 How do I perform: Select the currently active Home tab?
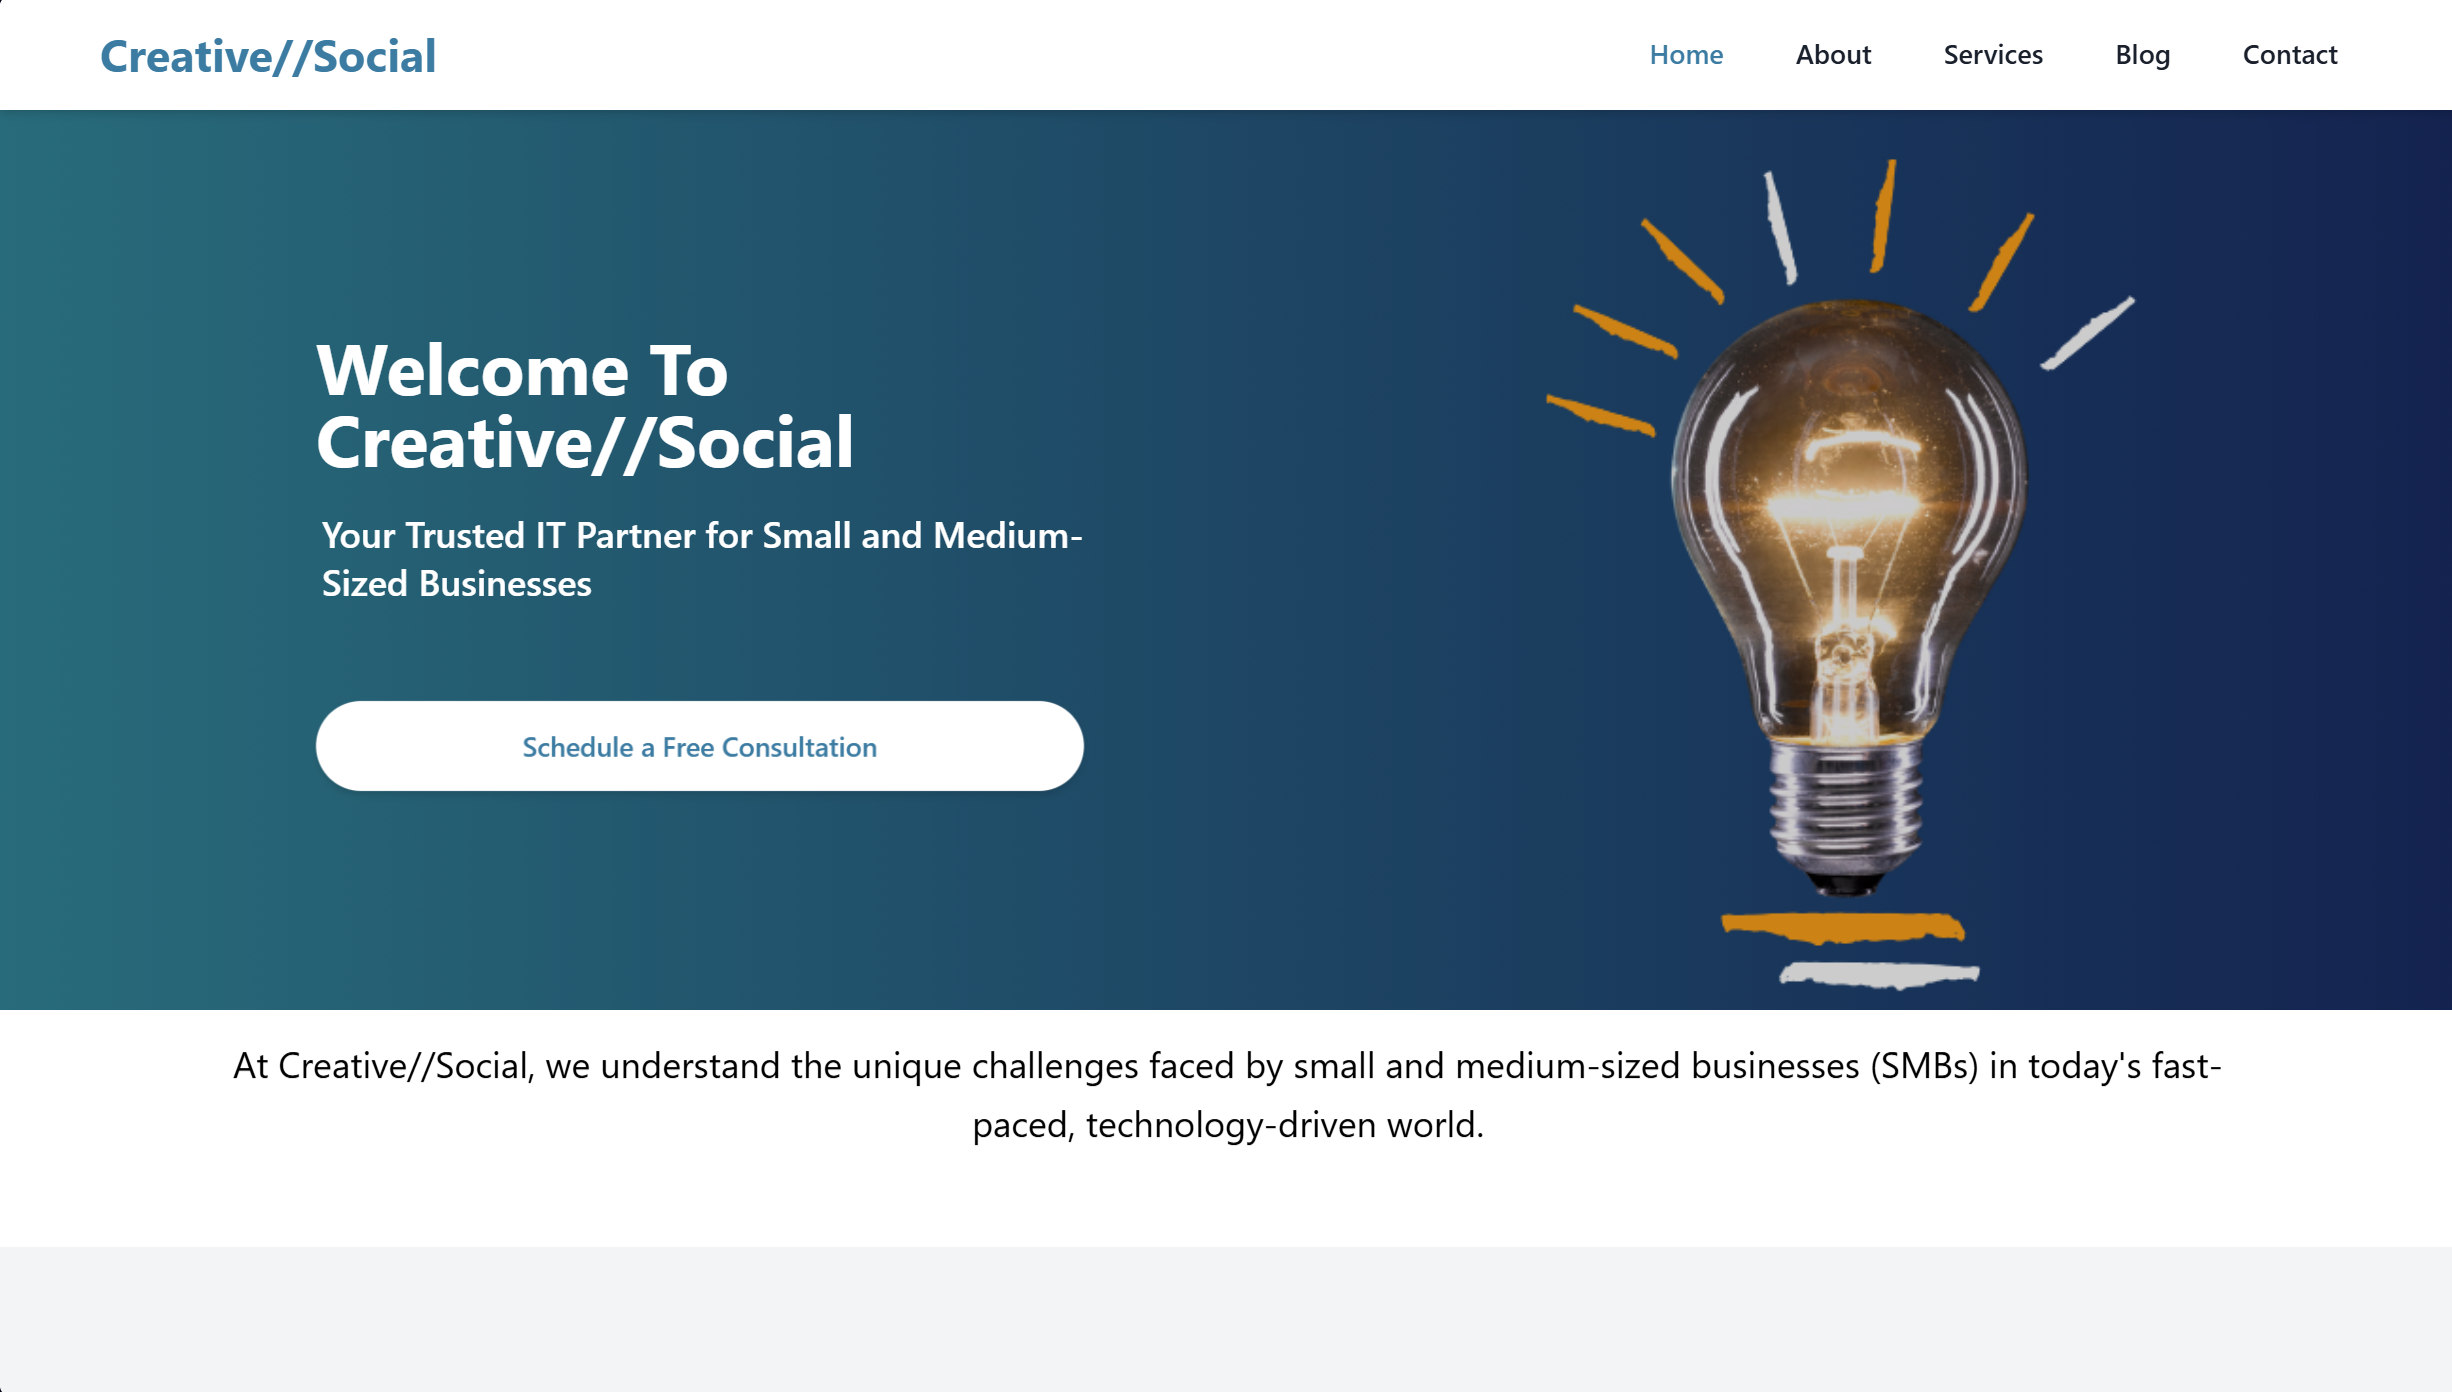(x=1686, y=54)
